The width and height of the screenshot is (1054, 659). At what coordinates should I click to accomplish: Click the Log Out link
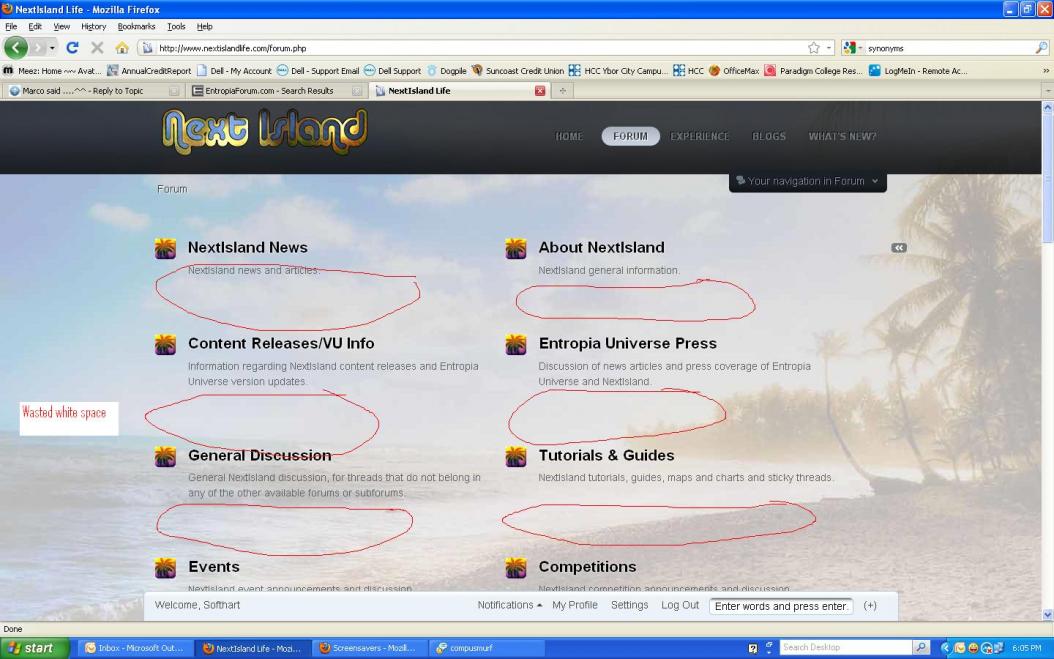pos(680,605)
